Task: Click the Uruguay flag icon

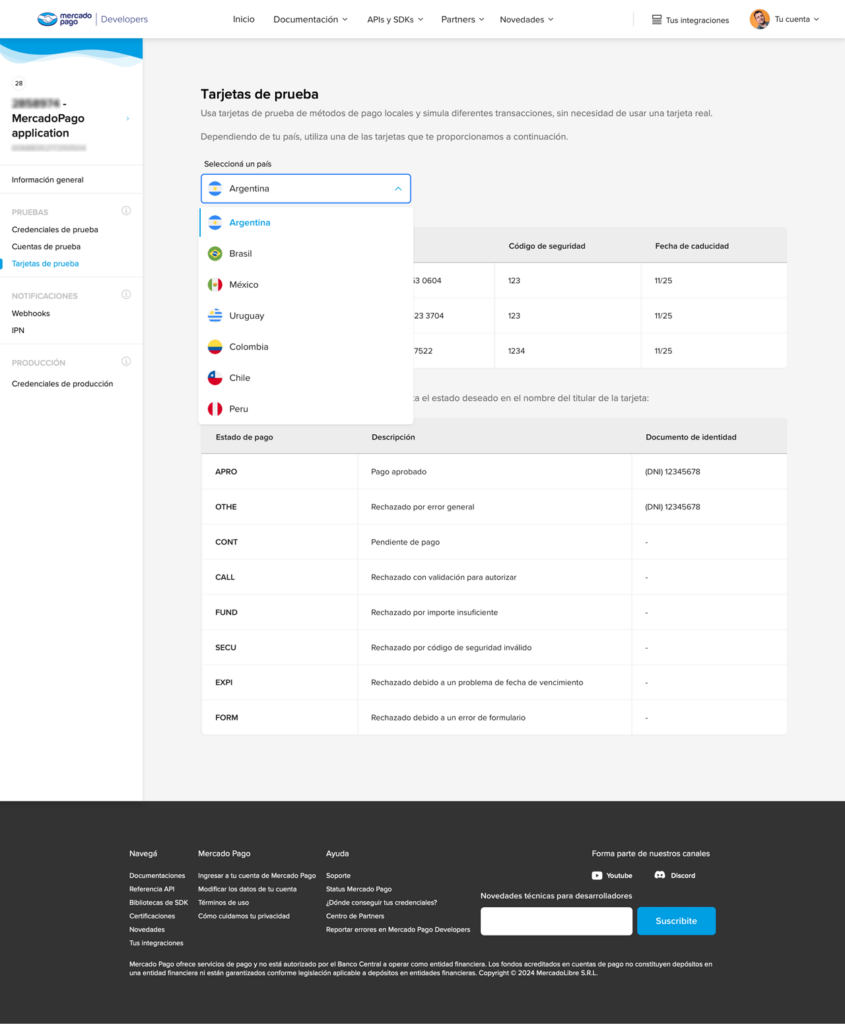Action: tap(215, 315)
